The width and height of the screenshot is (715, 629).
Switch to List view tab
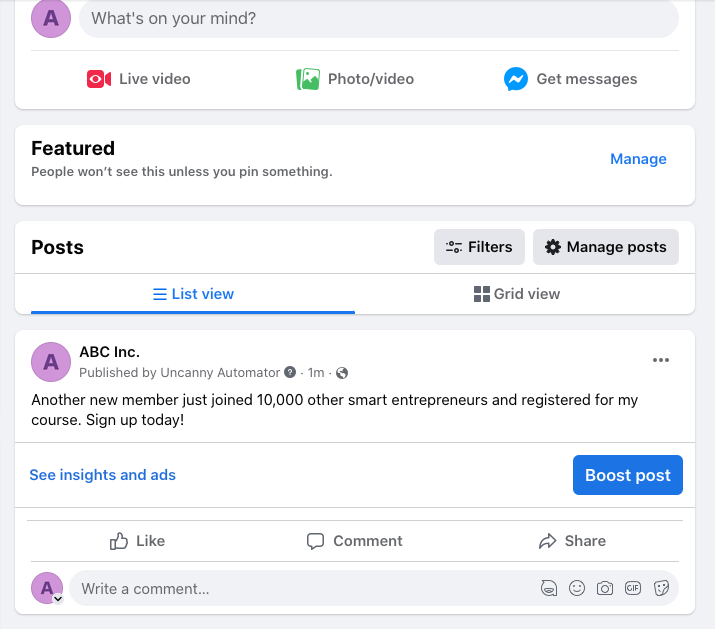click(193, 294)
